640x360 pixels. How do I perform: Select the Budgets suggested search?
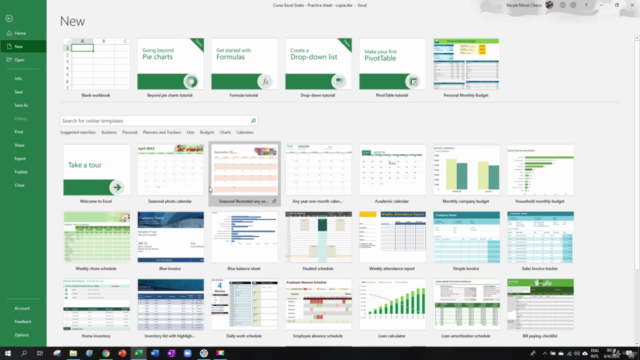pos(207,132)
